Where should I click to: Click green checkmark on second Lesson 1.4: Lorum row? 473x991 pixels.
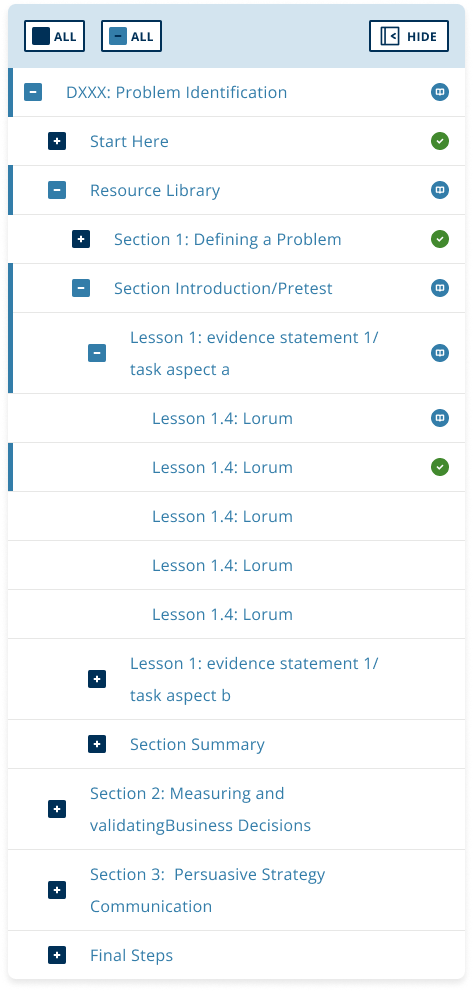click(440, 467)
